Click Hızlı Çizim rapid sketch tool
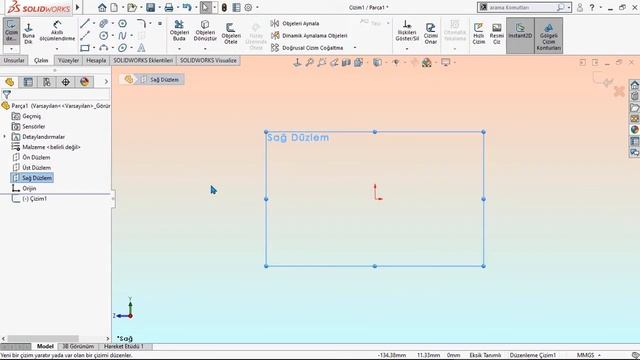This screenshot has width=640, height=360. 478,33
